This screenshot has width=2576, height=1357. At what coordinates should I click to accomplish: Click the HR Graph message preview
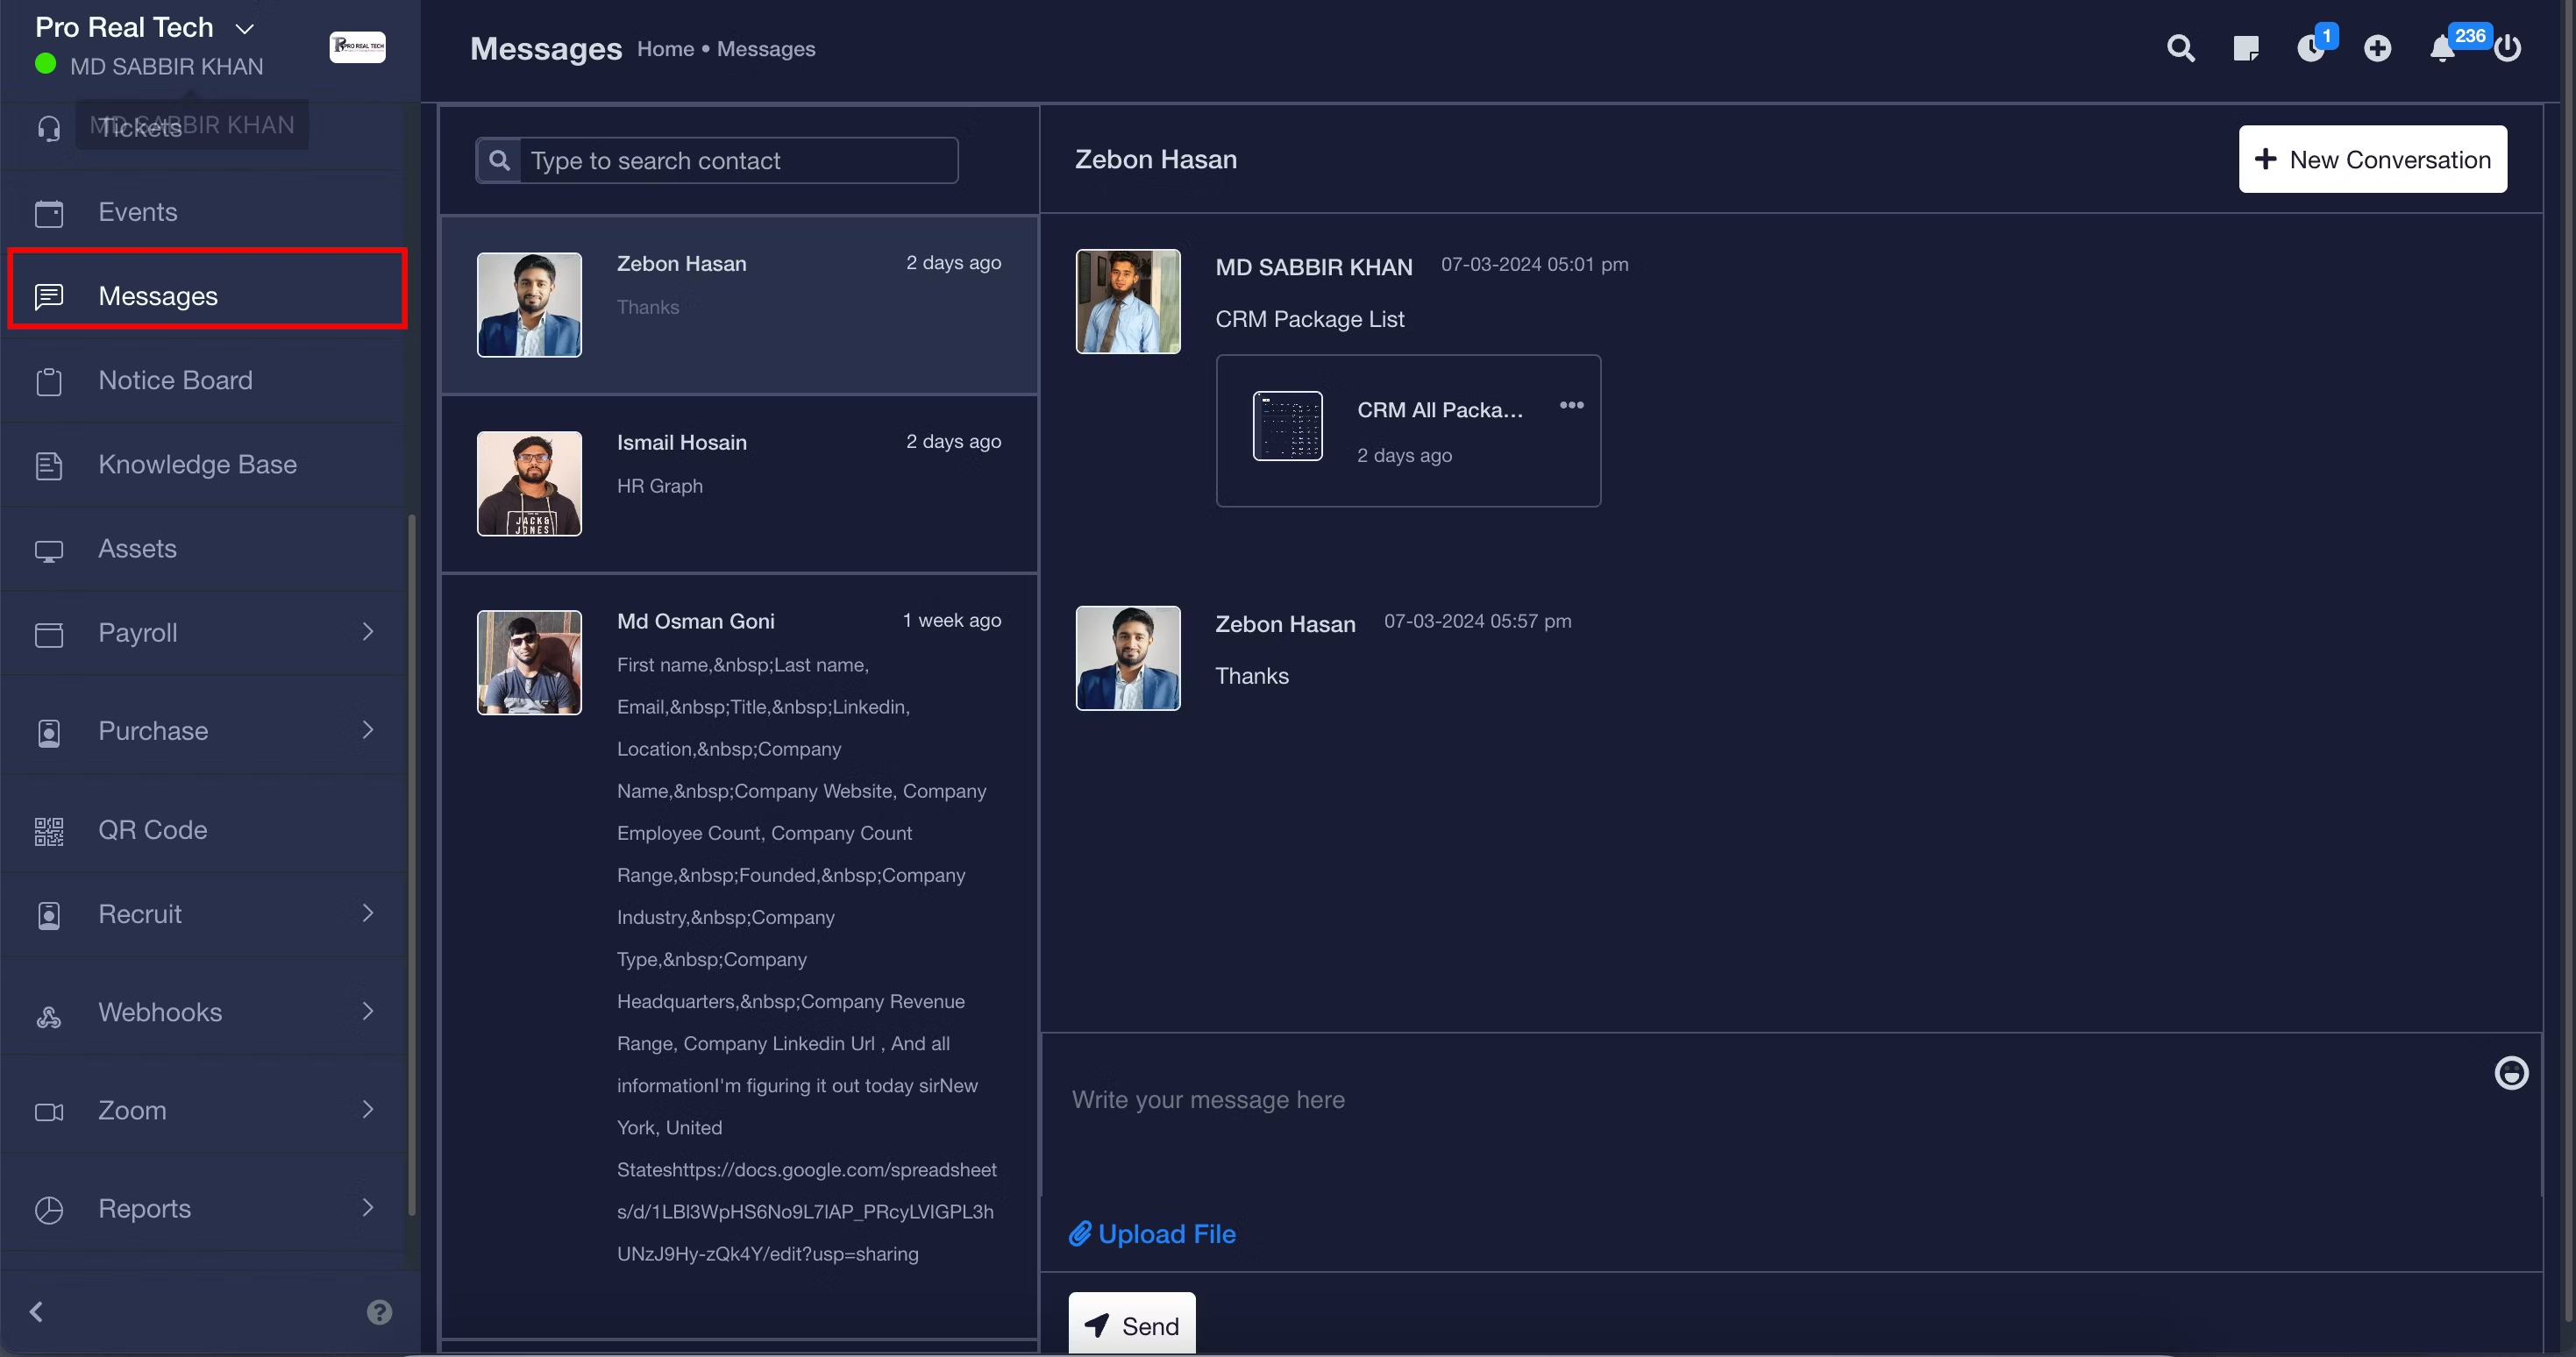click(659, 486)
